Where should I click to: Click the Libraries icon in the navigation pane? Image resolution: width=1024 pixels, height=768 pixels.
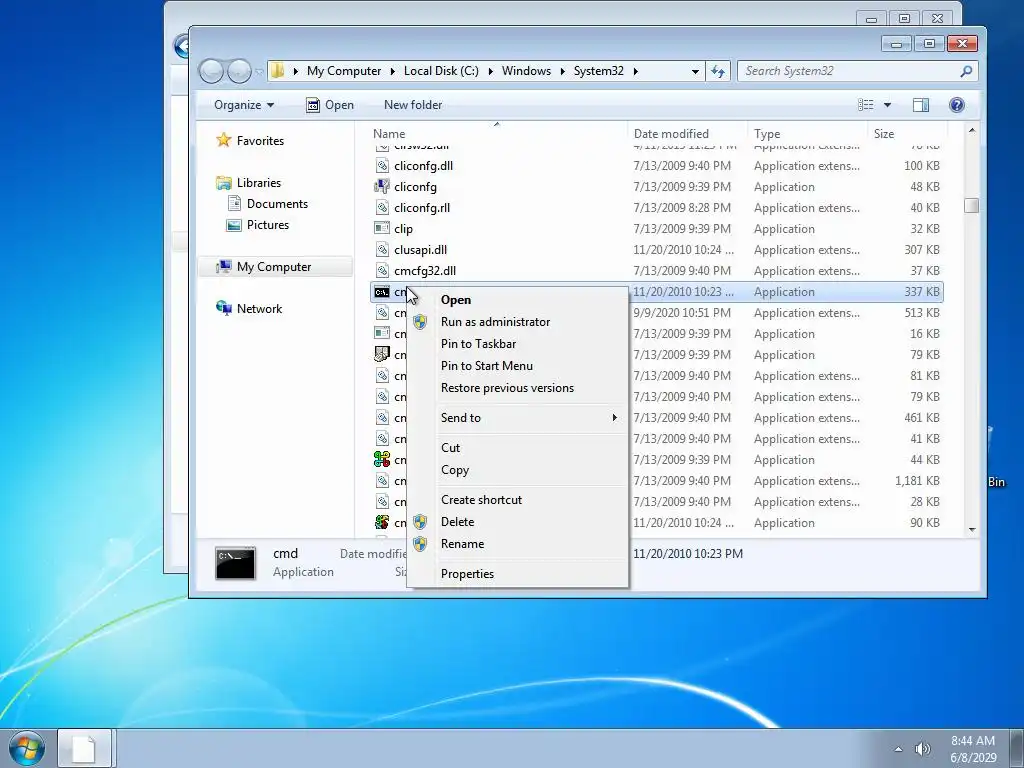[223, 183]
